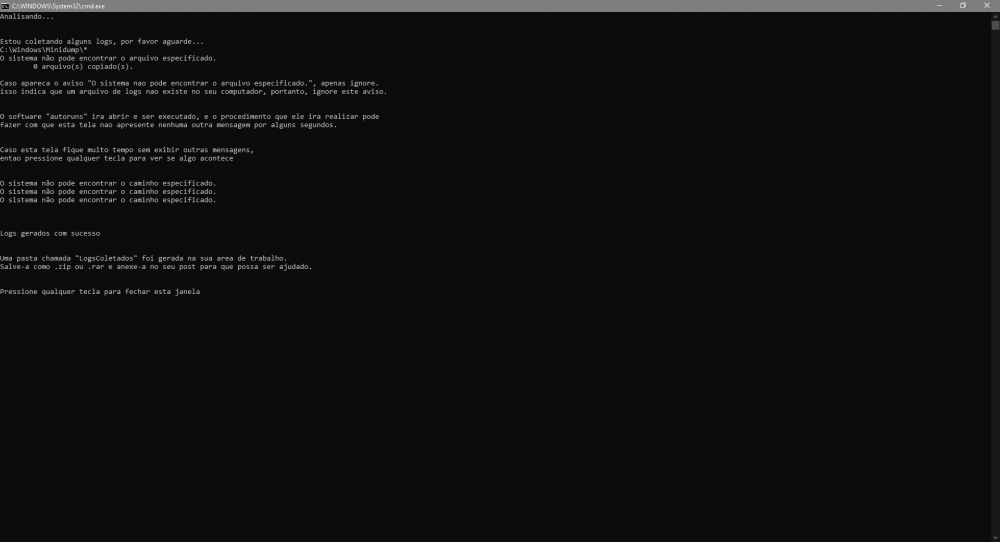Click 'Logs gerados com sucesso' message
Screen dimensions: 1000x542
(x=50, y=233)
